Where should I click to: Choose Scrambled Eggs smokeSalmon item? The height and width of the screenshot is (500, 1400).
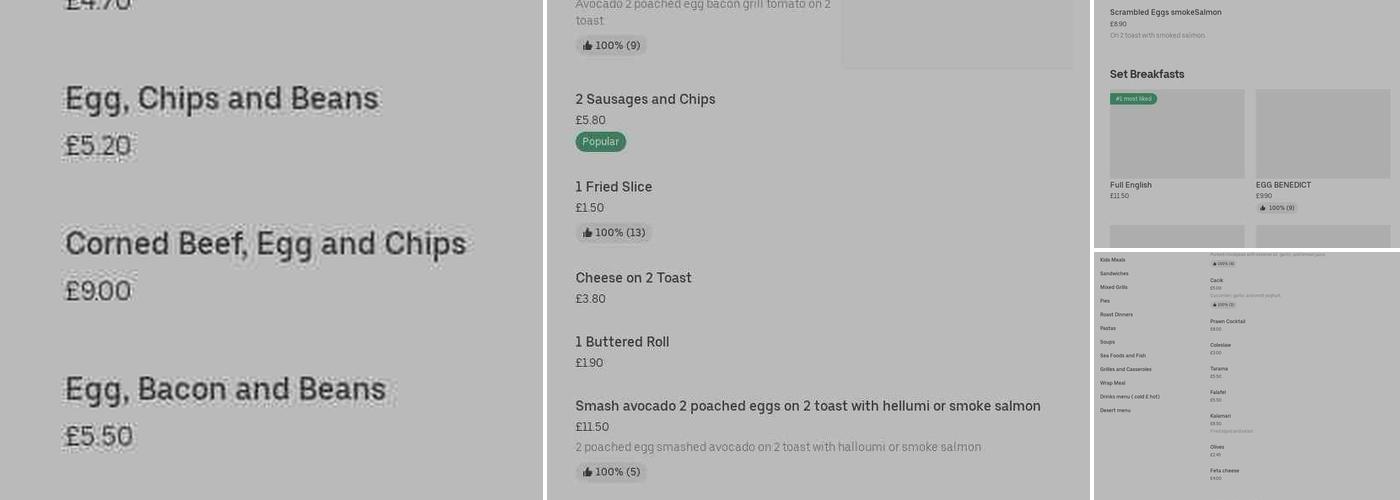coord(1165,13)
